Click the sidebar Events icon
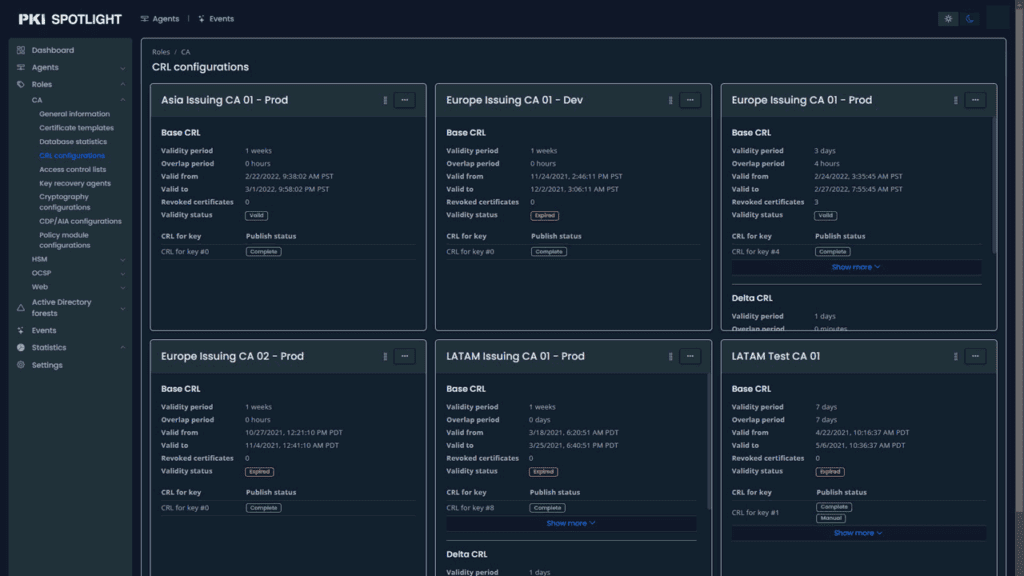 (21, 330)
